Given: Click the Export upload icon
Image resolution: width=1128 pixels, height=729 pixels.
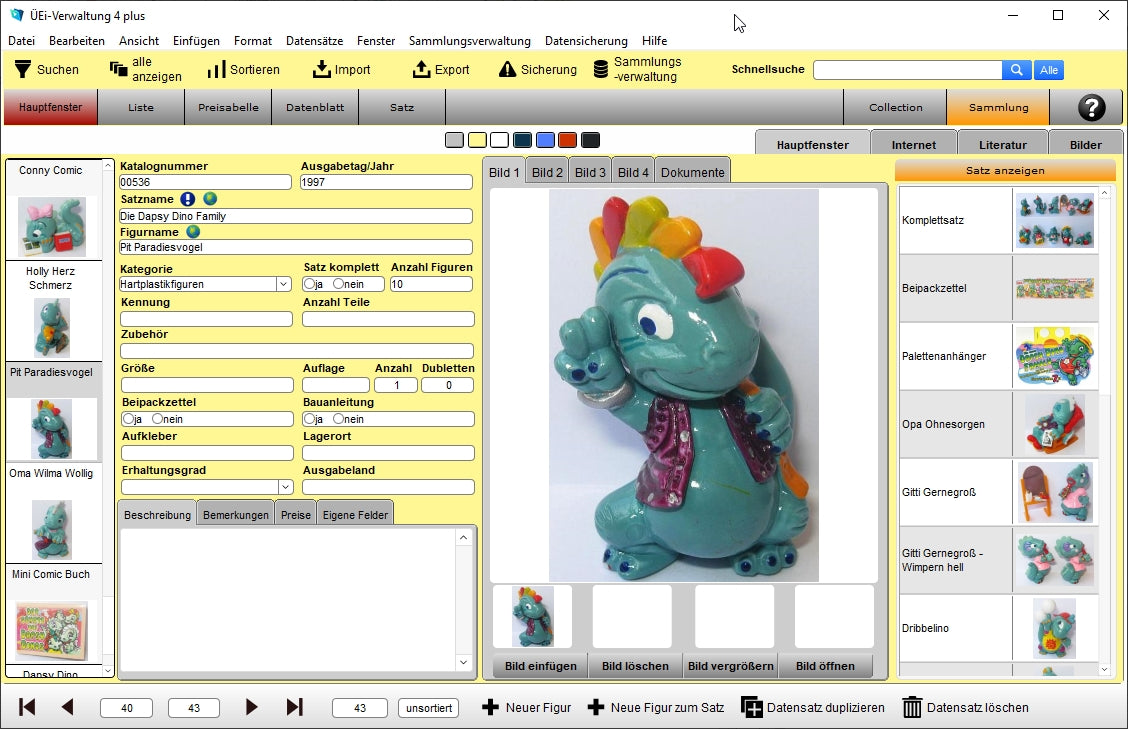Looking at the screenshot, I should [421, 69].
